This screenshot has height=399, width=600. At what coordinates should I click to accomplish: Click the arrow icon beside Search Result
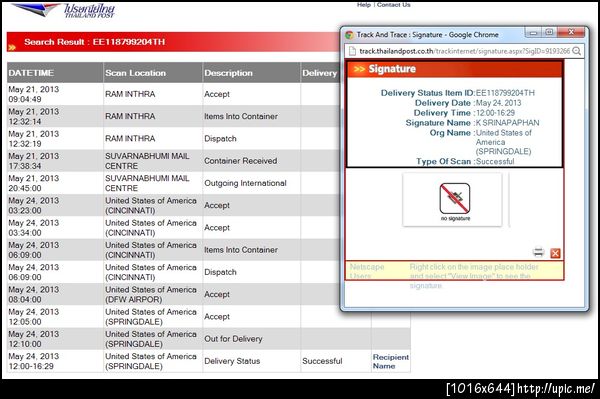tap(12, 47)
